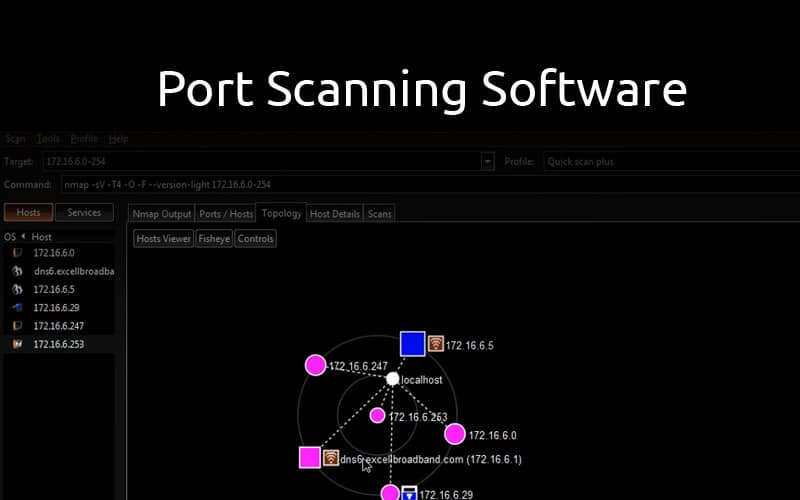Switch to the Ports / Hosts tab
The height and width of the screenshot is (500, 800).
point(226,214)
